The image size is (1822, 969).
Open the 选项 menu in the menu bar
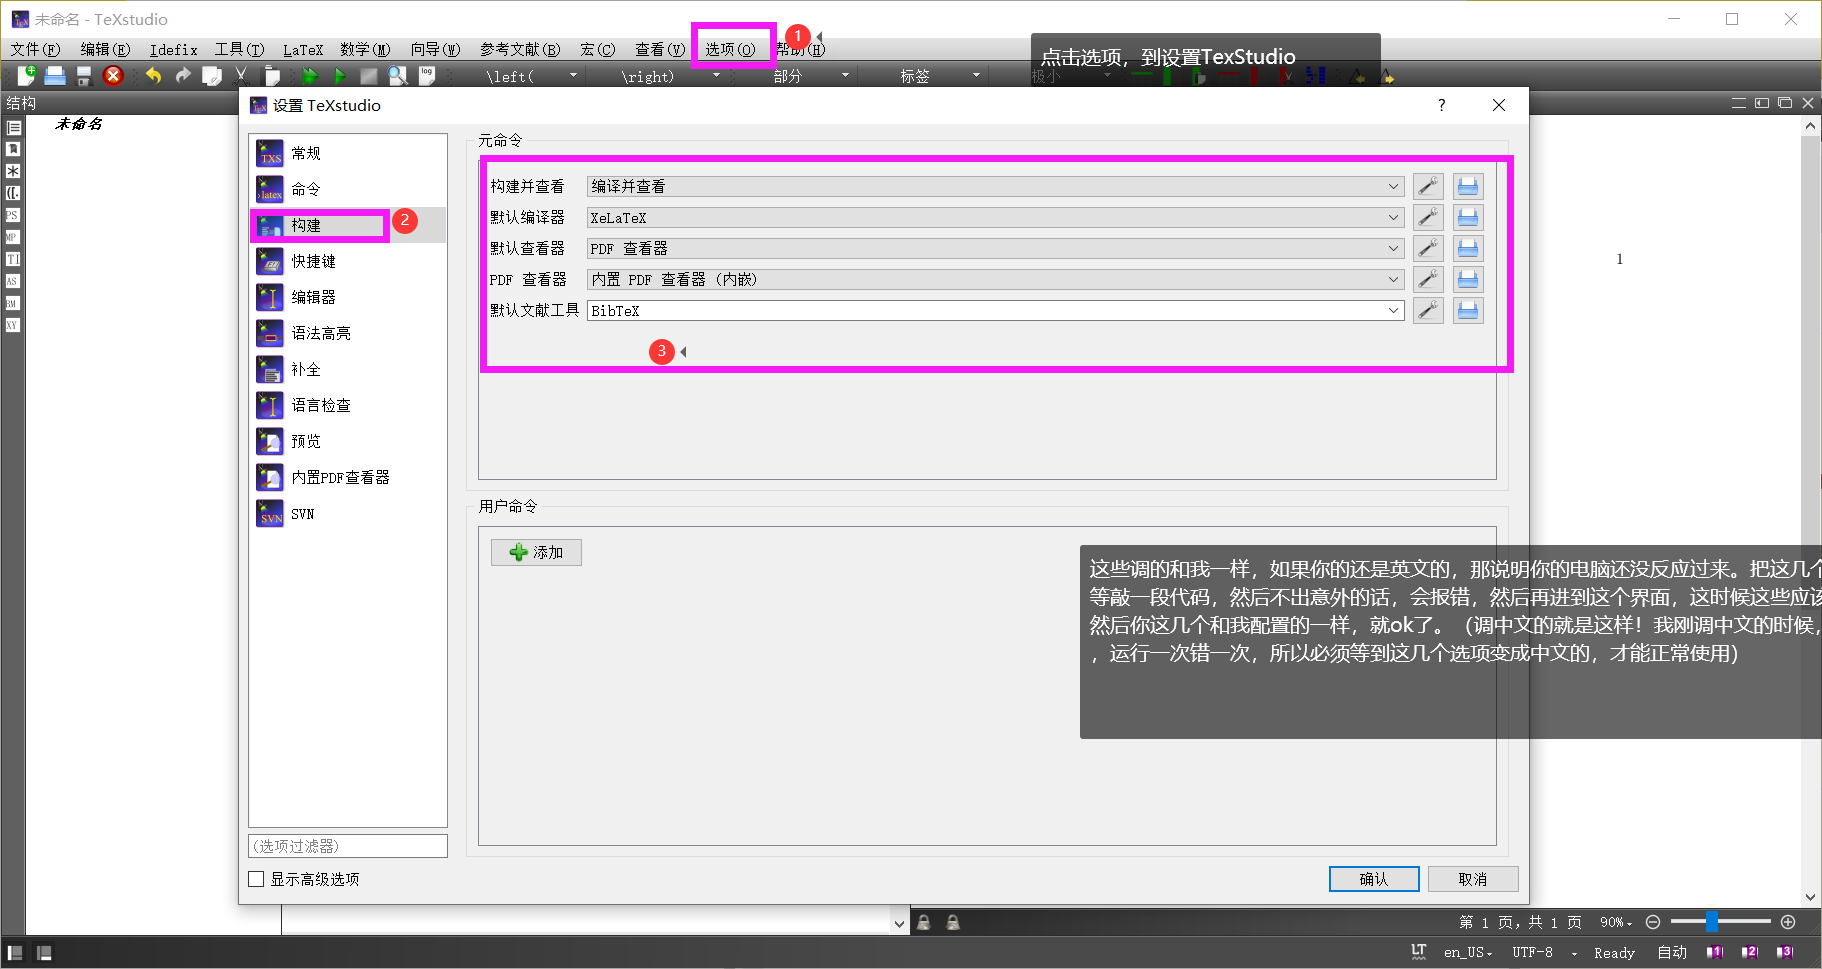click(733, 48)
